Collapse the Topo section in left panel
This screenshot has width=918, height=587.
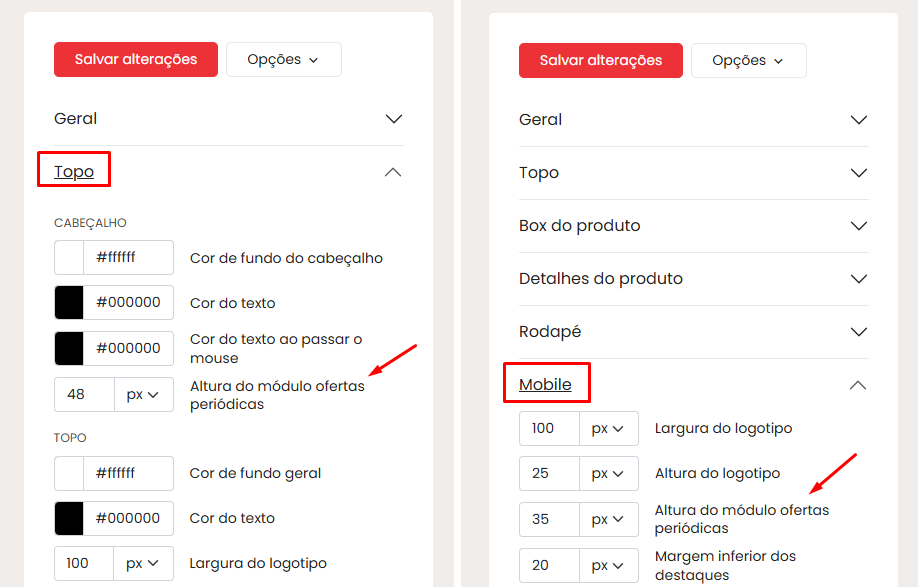coord(393,172)
